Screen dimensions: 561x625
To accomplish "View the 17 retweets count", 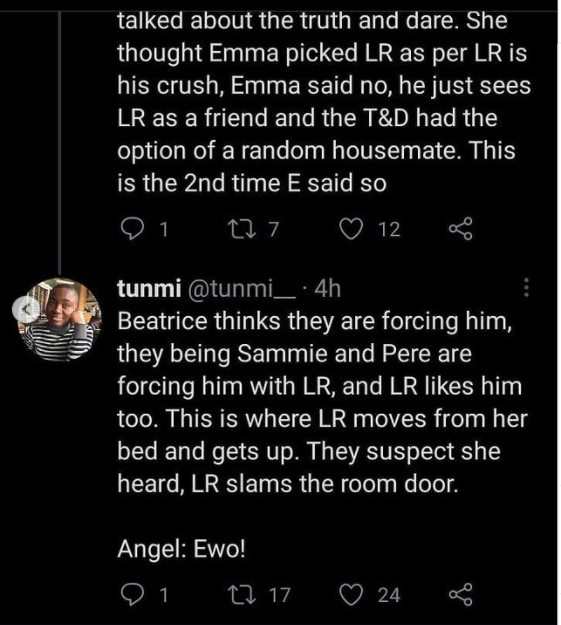I will point(279,595).
